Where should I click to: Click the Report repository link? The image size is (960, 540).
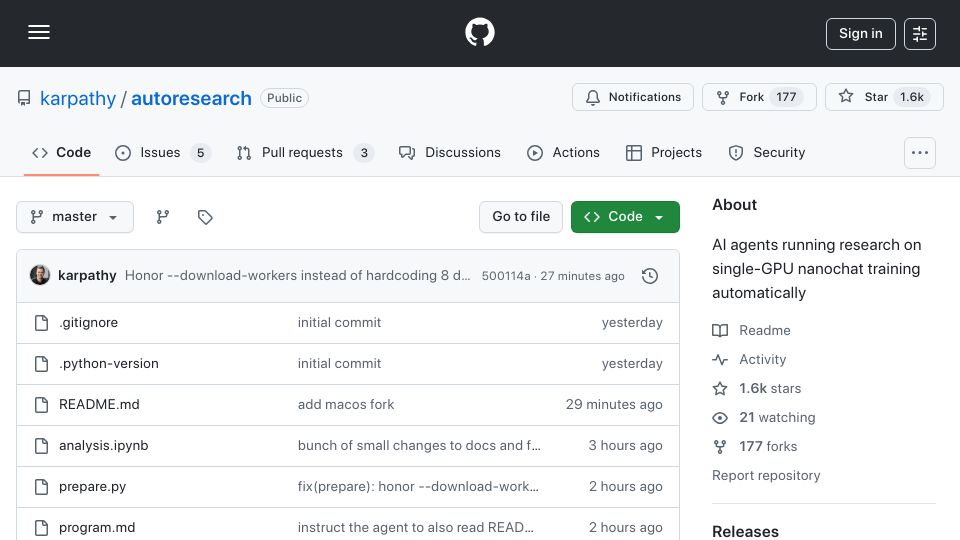click(x=766, y=476)
